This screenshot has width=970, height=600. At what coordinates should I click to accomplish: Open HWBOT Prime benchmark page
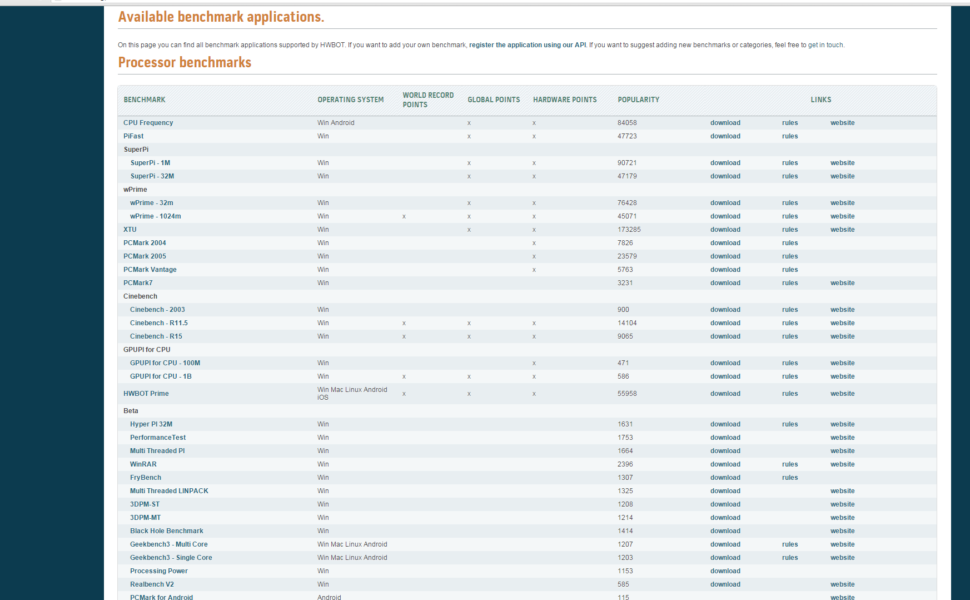click(x=145, y=393)
